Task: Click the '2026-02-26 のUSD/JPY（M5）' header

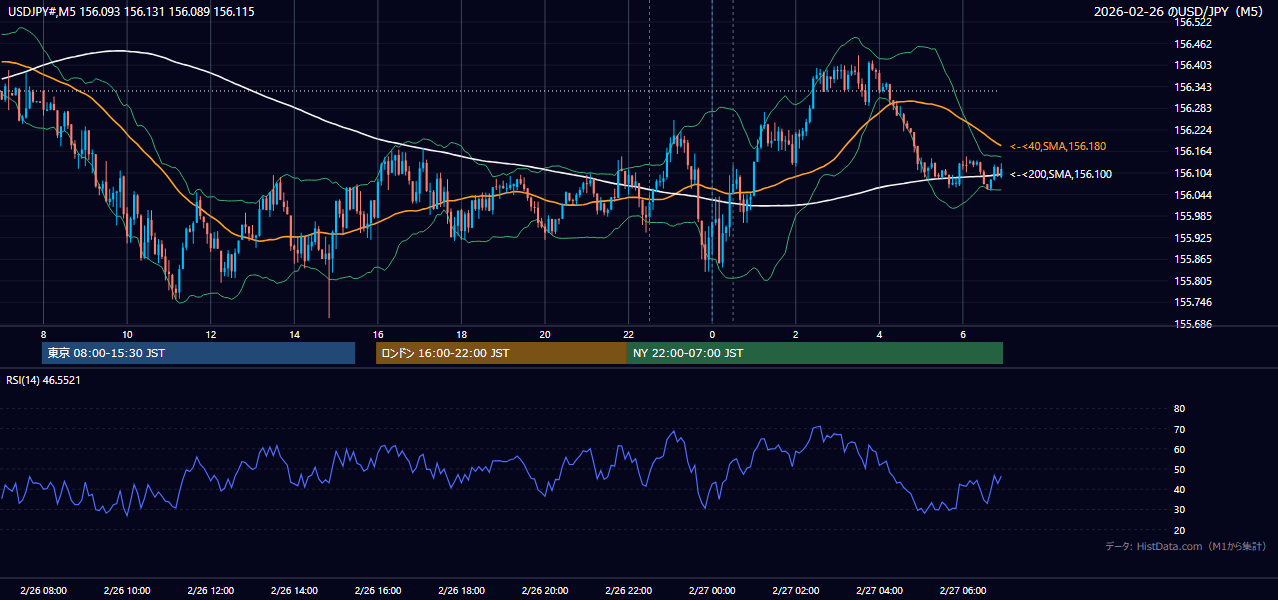Action: pyautogui.click(x=1180, y=11)
